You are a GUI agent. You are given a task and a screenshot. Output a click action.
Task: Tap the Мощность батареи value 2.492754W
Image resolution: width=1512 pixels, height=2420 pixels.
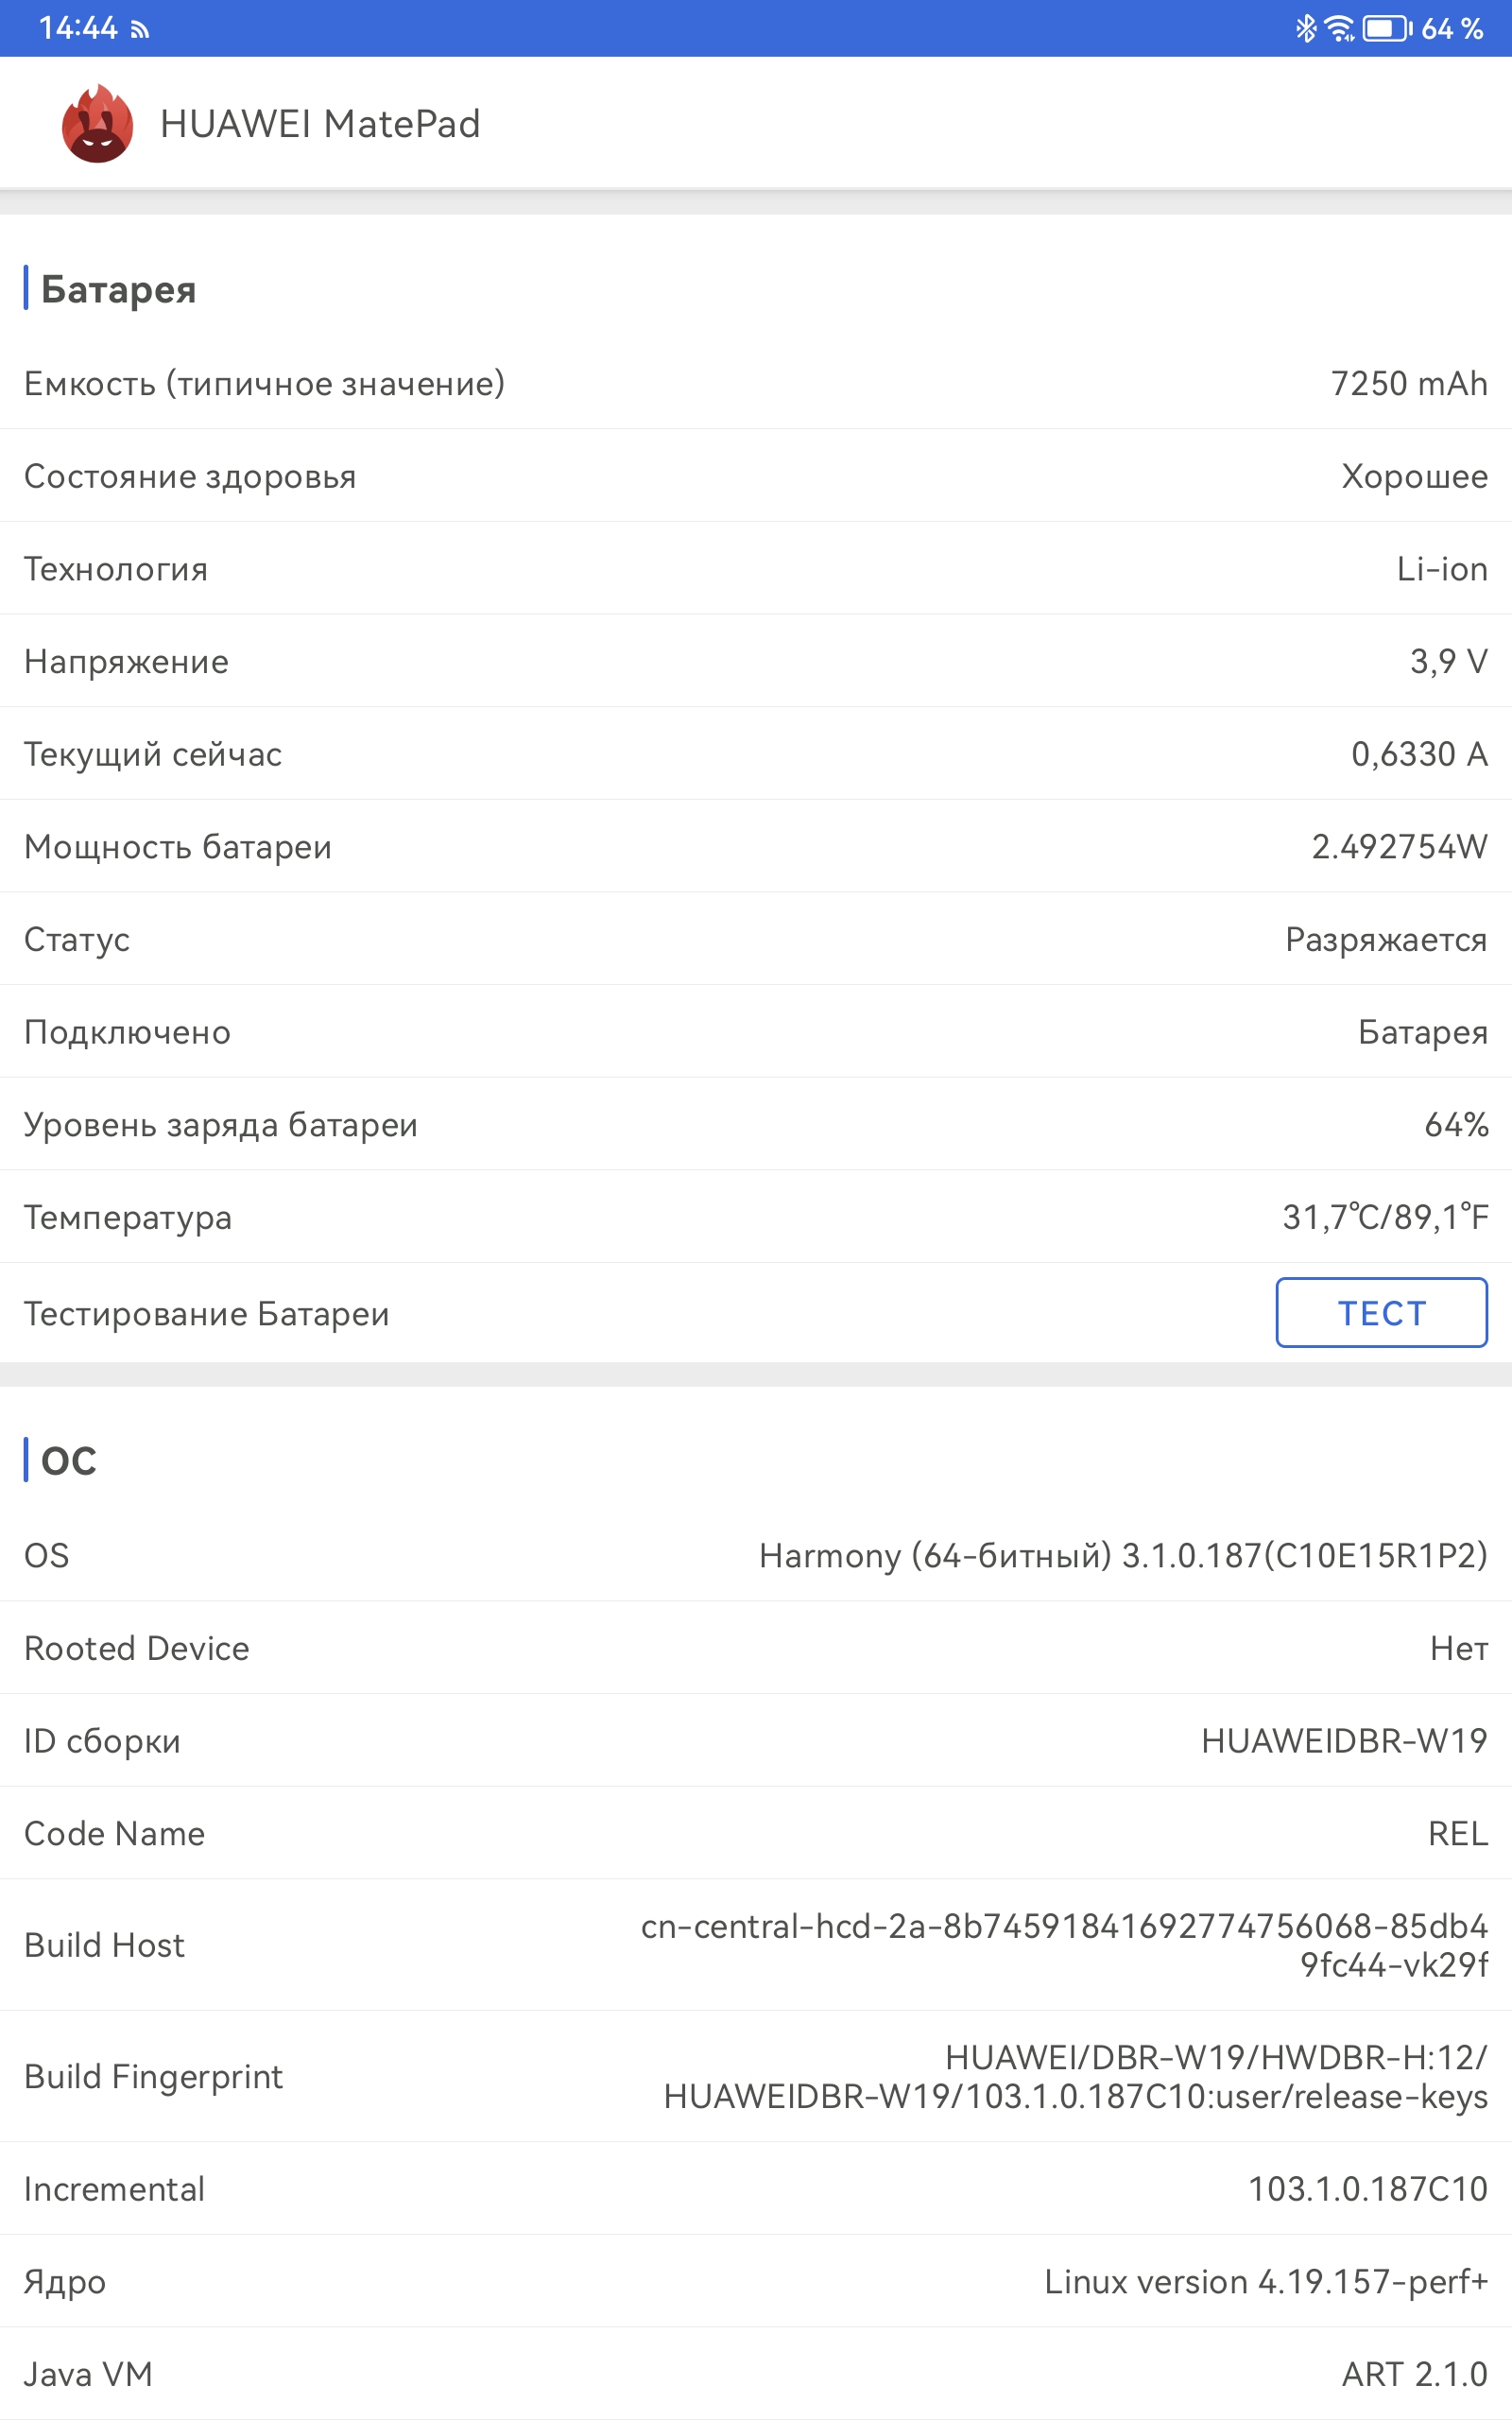[1399, 847]
